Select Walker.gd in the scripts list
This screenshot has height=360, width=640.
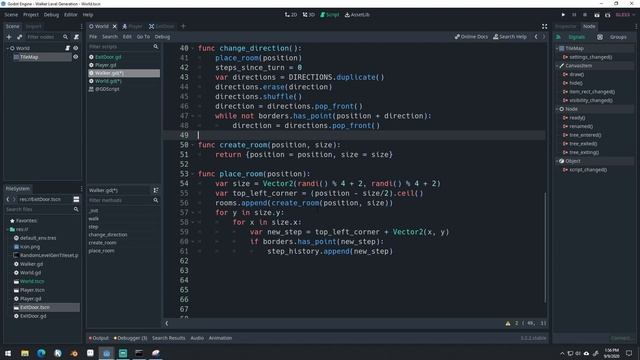point(124,73)
